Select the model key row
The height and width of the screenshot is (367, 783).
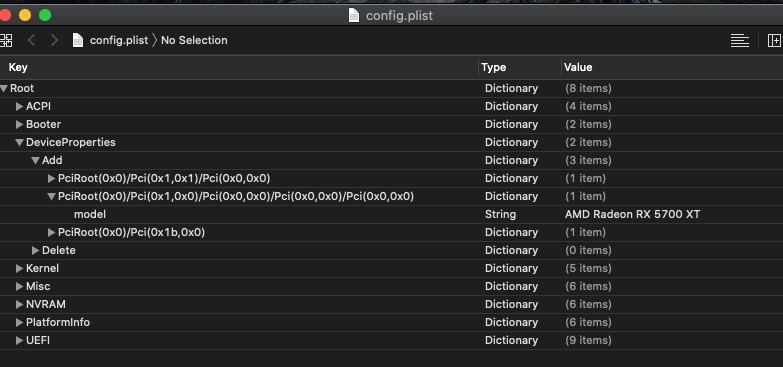(392, 214)
